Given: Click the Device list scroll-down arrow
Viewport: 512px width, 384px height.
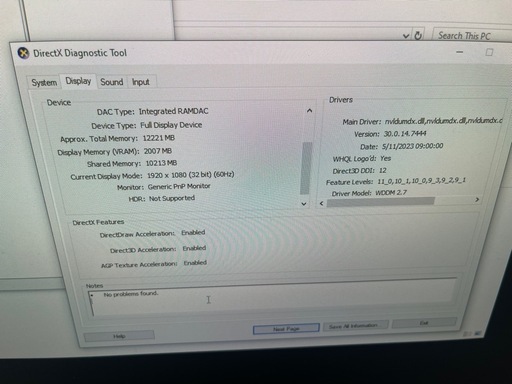Looking at the screenshot, I should 304,203.
